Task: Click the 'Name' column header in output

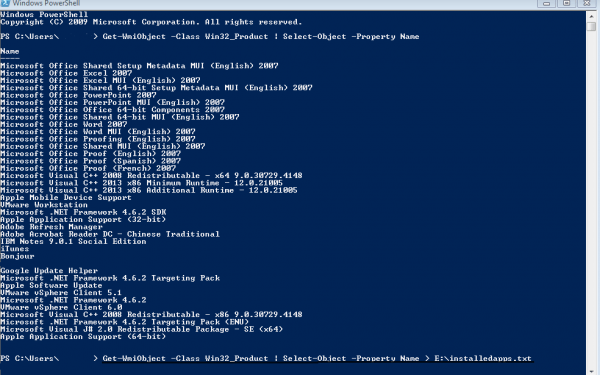Action: click(x=10, y=51)
